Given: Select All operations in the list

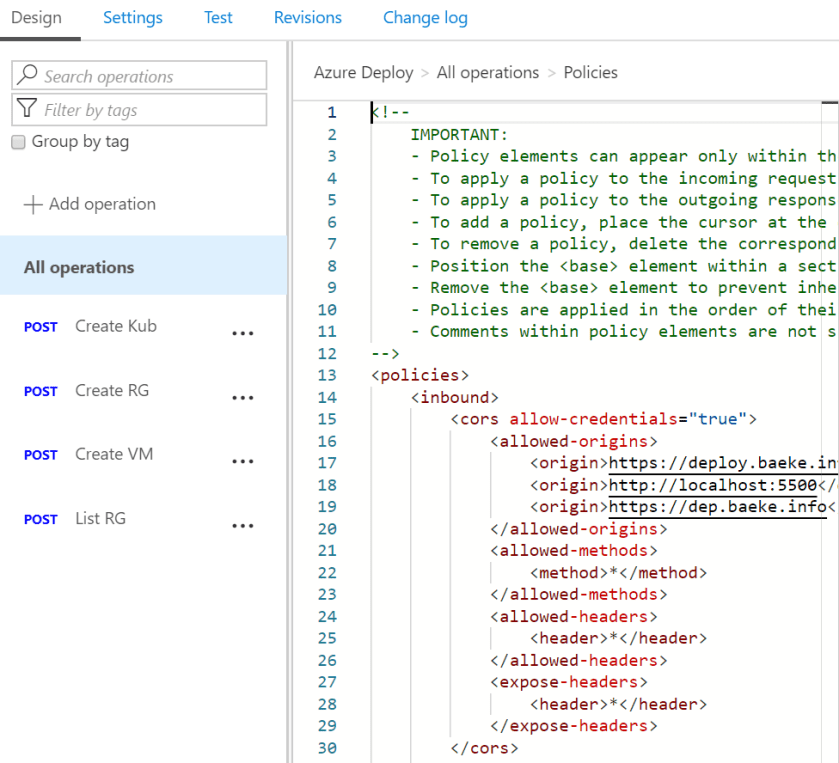Looking at the screenshot, I should 79,267.
